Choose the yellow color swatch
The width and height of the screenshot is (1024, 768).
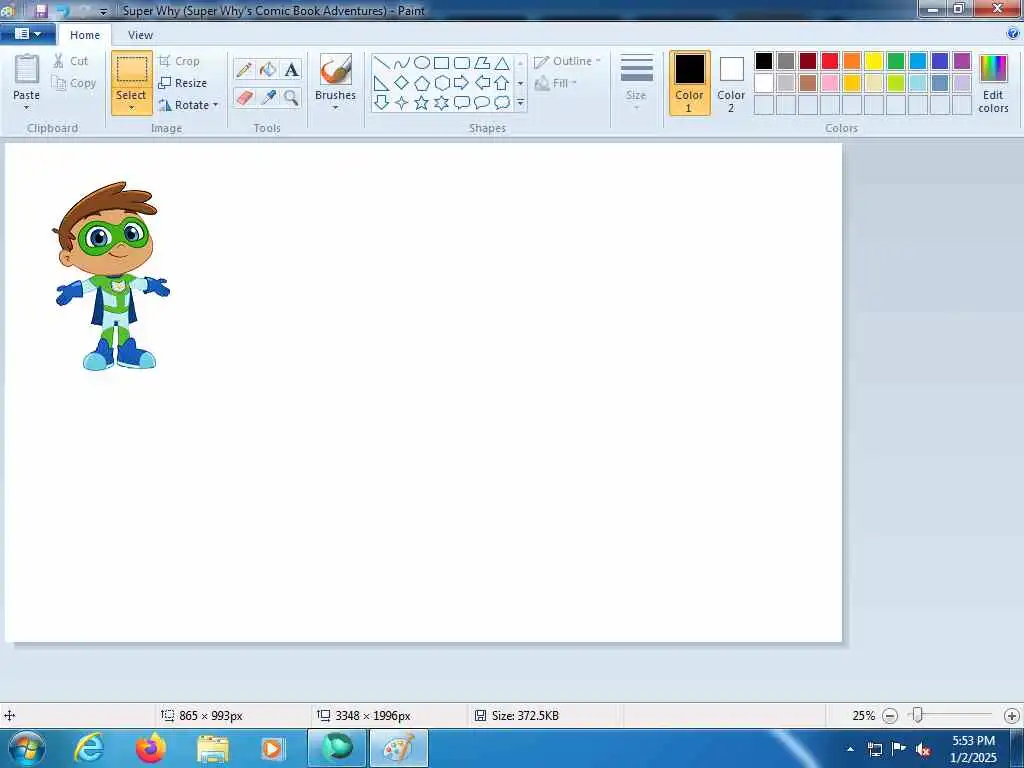click(x=874, y=61)
